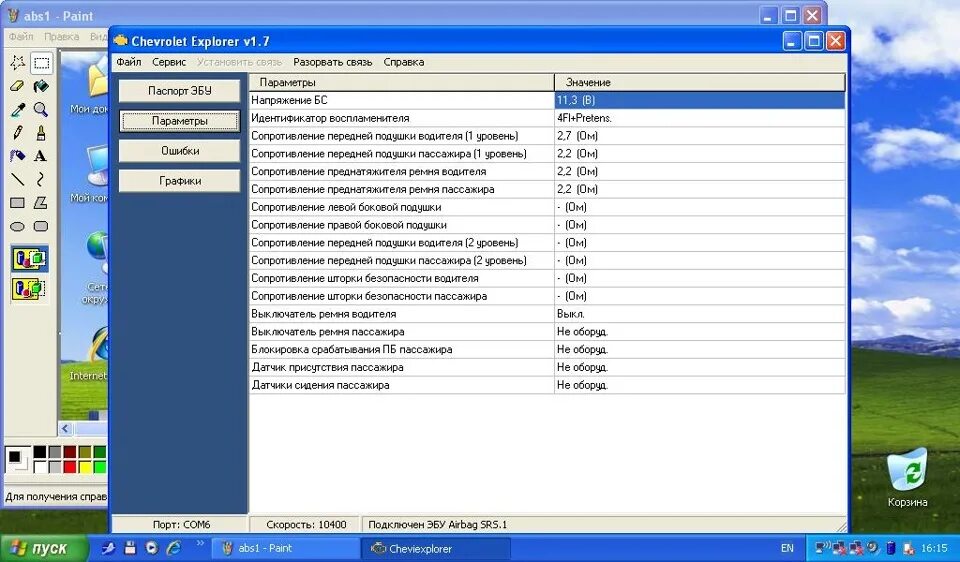Select the Выключатель ремня водителя row
Screen dimensions: 960x562
(x=547, y=313)
